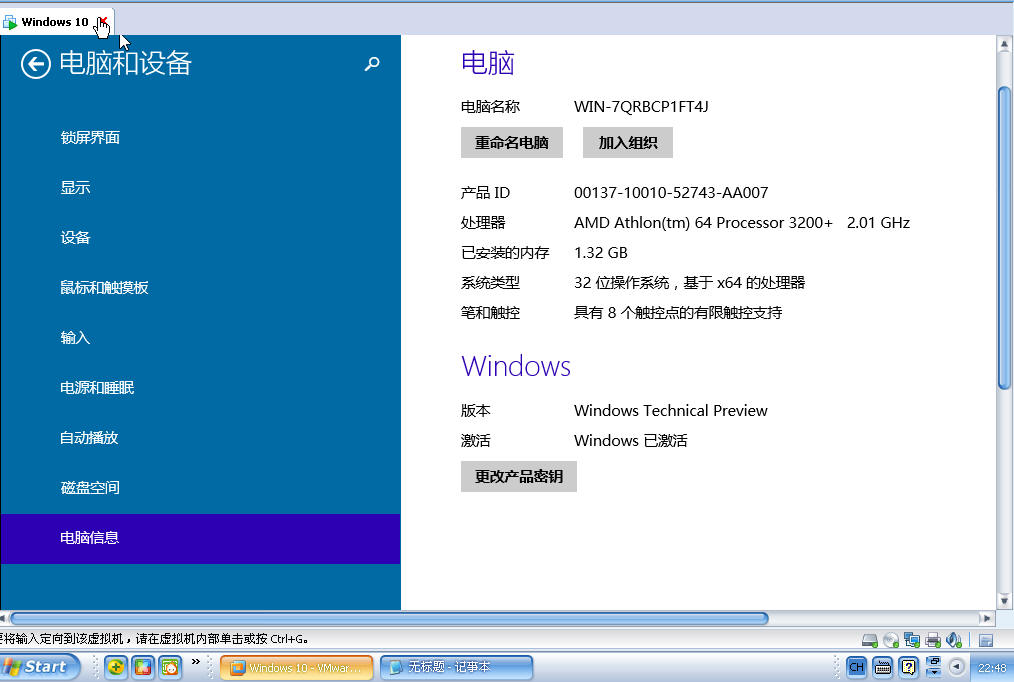Click the 电脑和设备 header title
This screenshot has height=682, width=1014.
click(125, 63)
